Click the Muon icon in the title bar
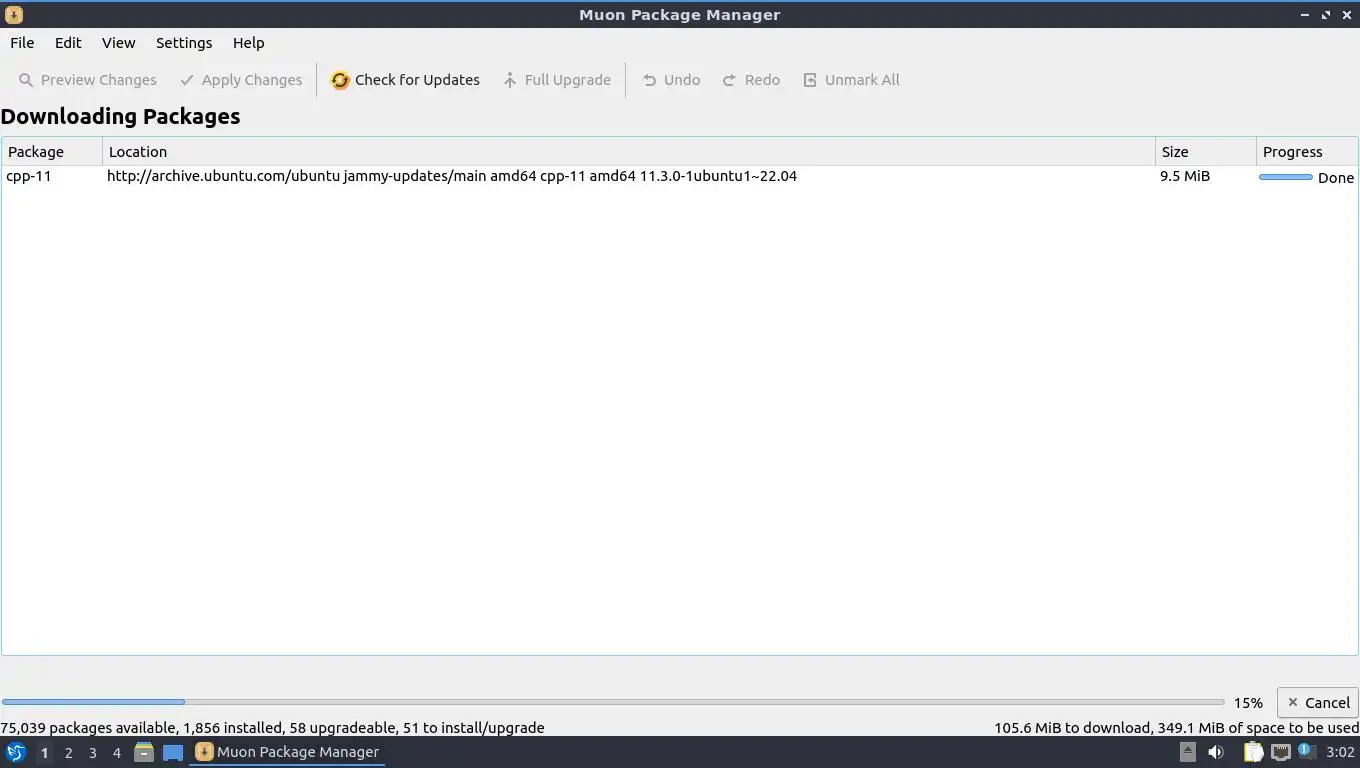 pos(14,15)
